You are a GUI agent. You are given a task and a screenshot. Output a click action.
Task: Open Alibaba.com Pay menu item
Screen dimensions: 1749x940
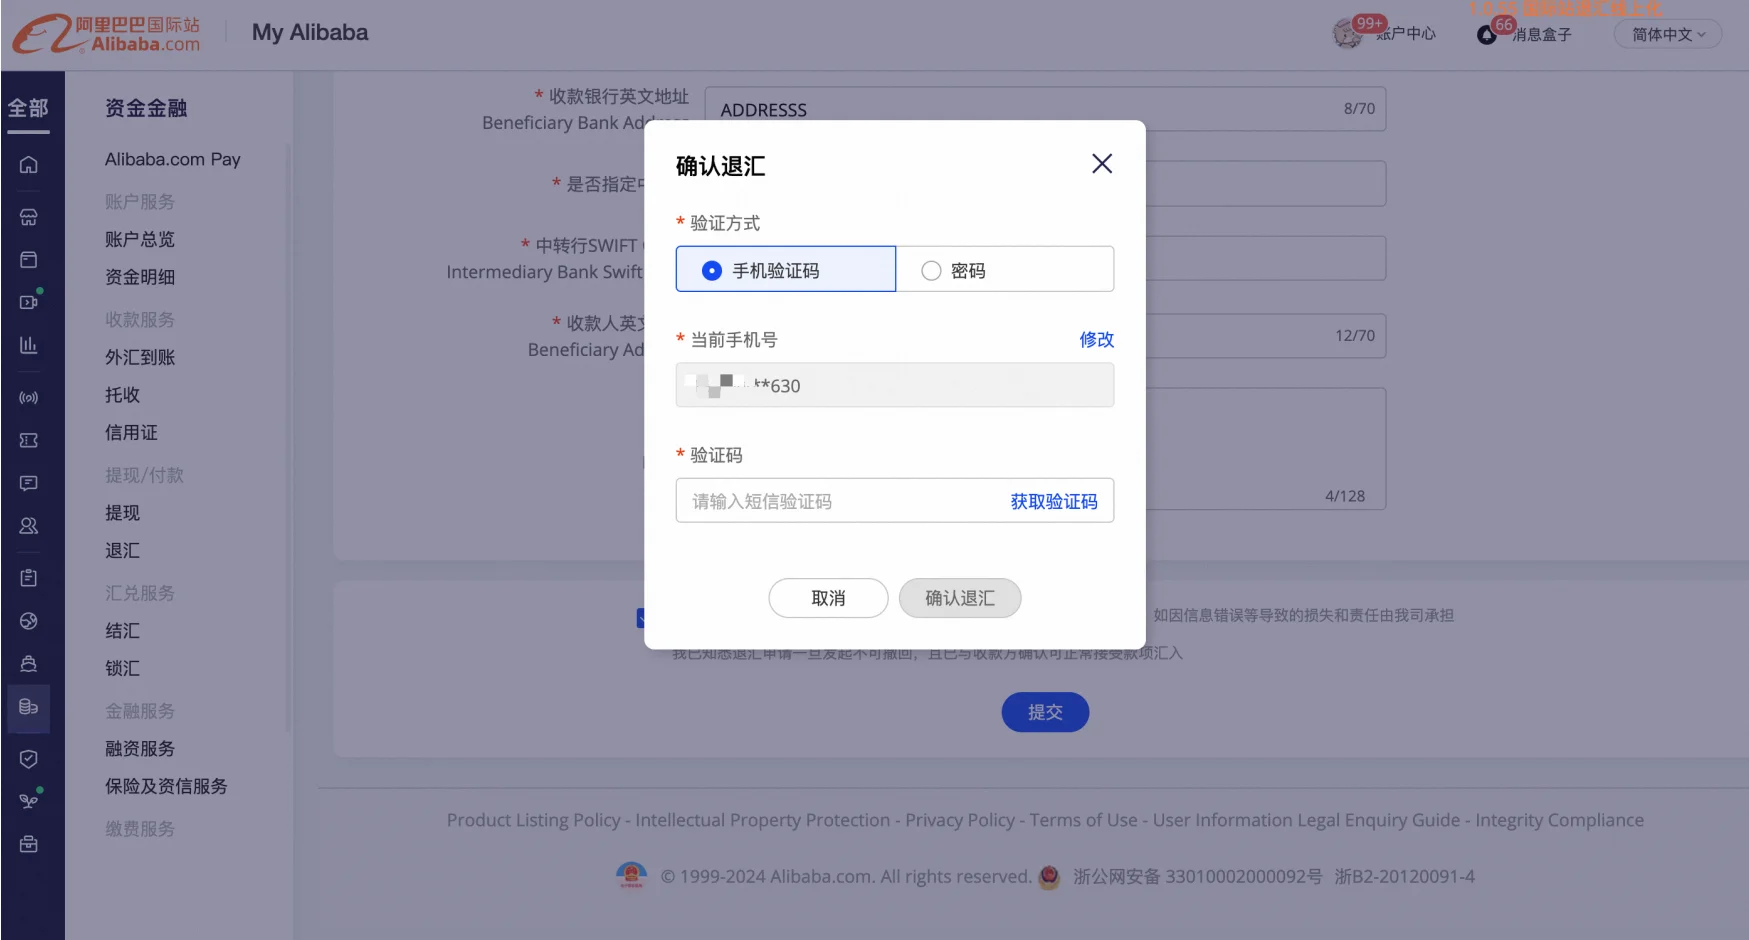(x=173, y=159)
